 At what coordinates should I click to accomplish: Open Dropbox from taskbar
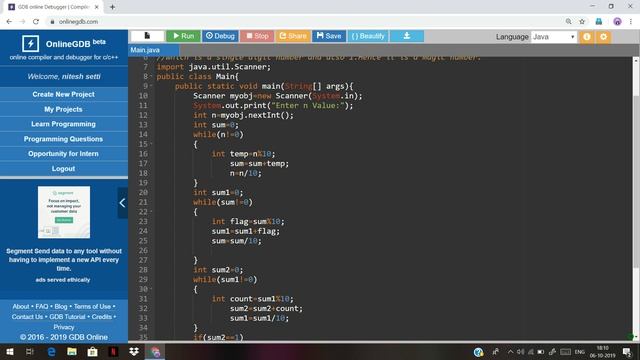(x=134, y=351)
